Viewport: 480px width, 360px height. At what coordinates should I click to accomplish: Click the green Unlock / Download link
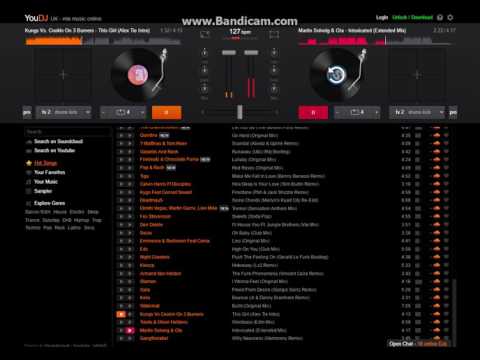(x=412, y=17)
